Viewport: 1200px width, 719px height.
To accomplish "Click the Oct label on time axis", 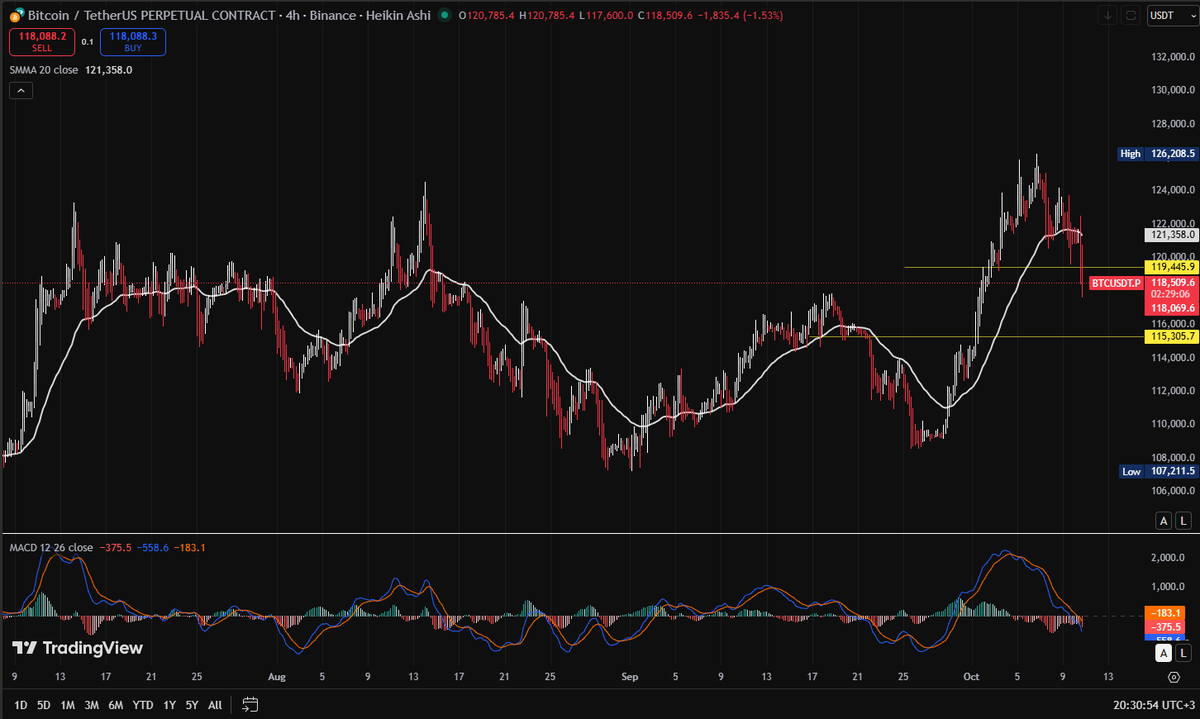I will click(970, 677).
